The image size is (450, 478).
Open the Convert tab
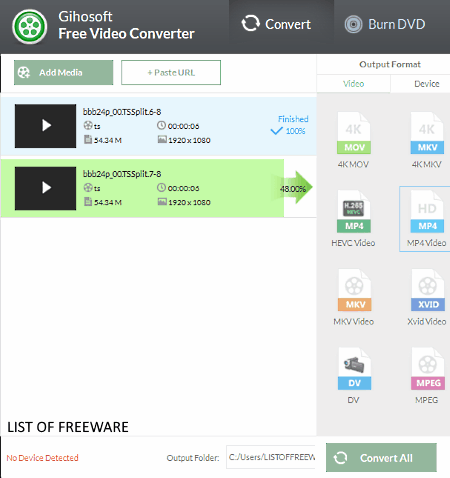click(x=276, y=24)
